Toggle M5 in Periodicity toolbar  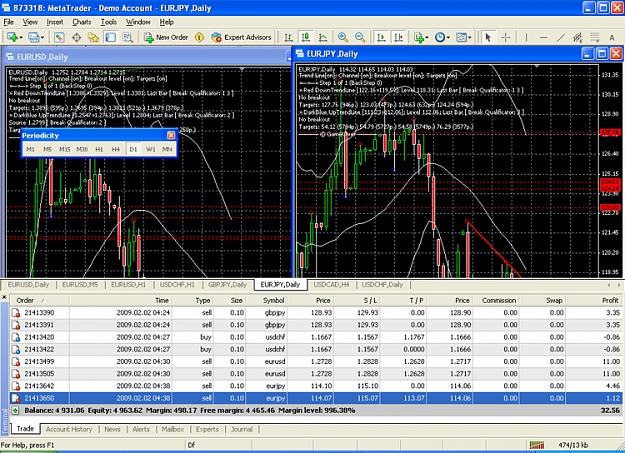[47, 149]
